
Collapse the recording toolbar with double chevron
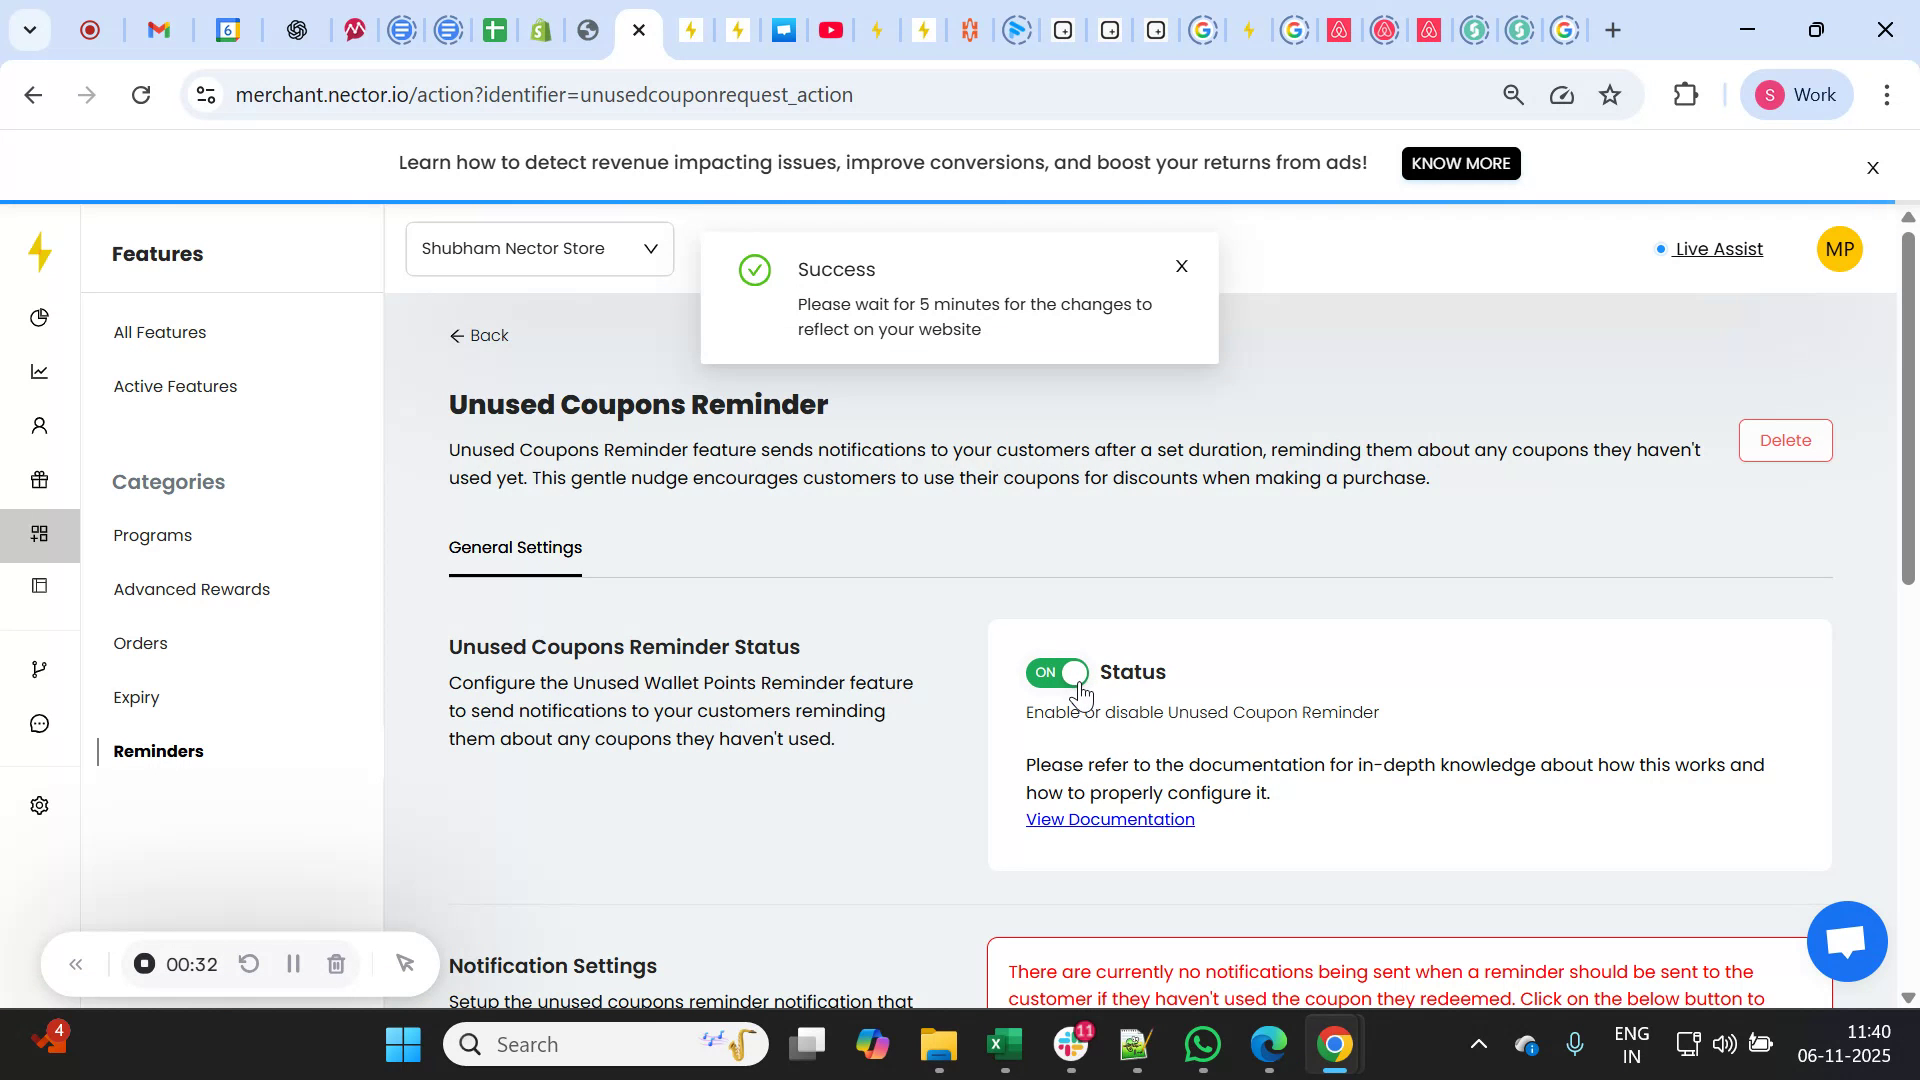[x=76, y=964]
